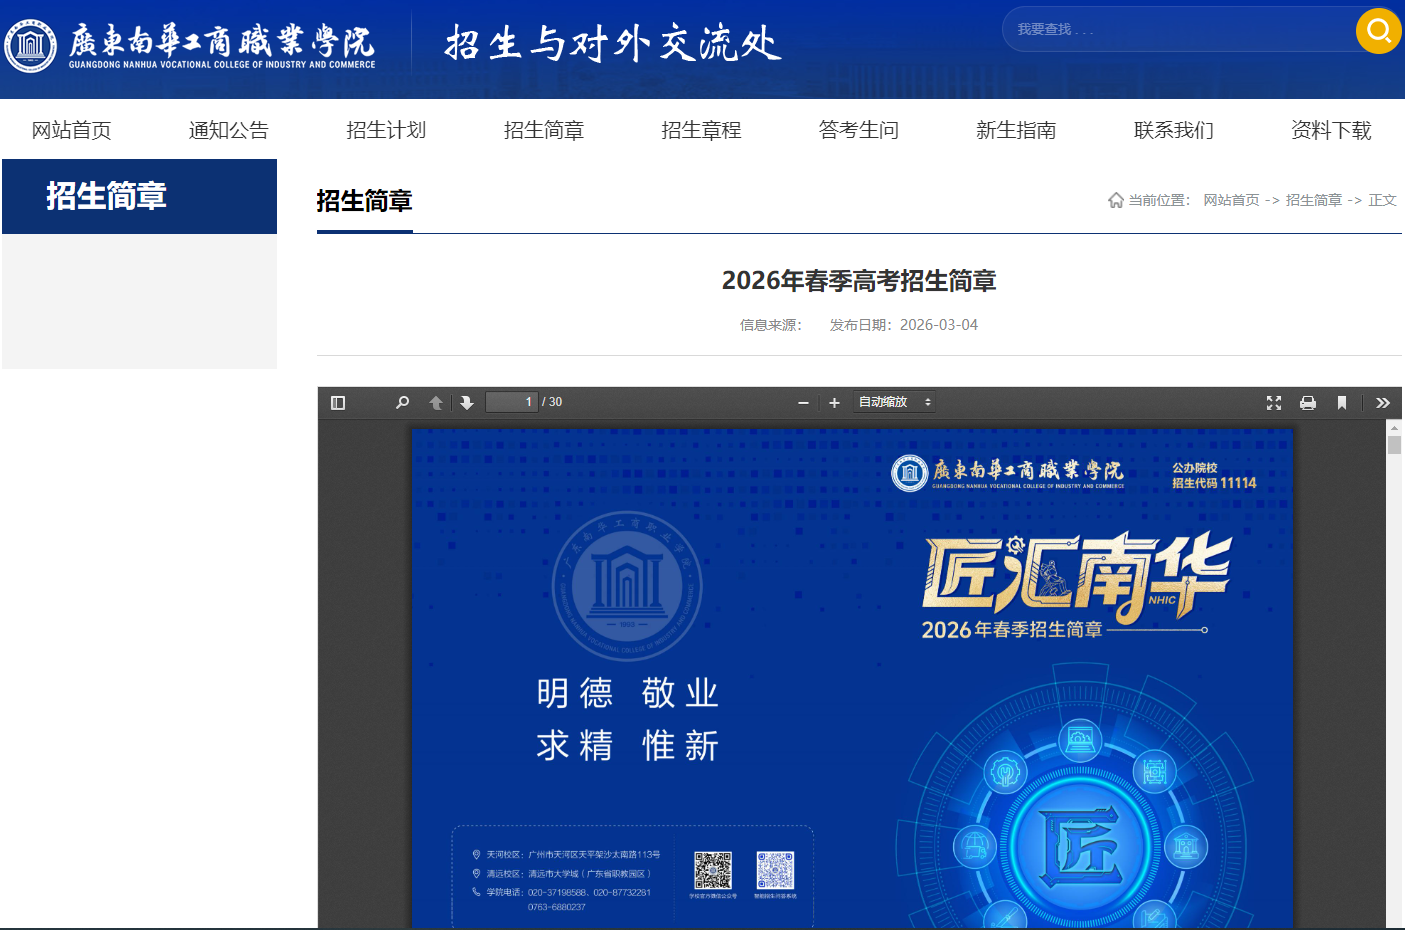The height and width of the screenshot is (930, 1405).
Task: Open the PDF search tool
Action: click(x=402, y=402)
